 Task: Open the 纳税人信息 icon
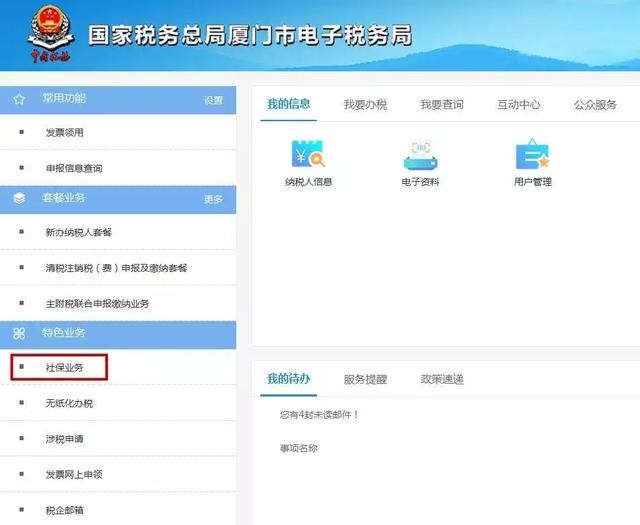tap(308, 154)
